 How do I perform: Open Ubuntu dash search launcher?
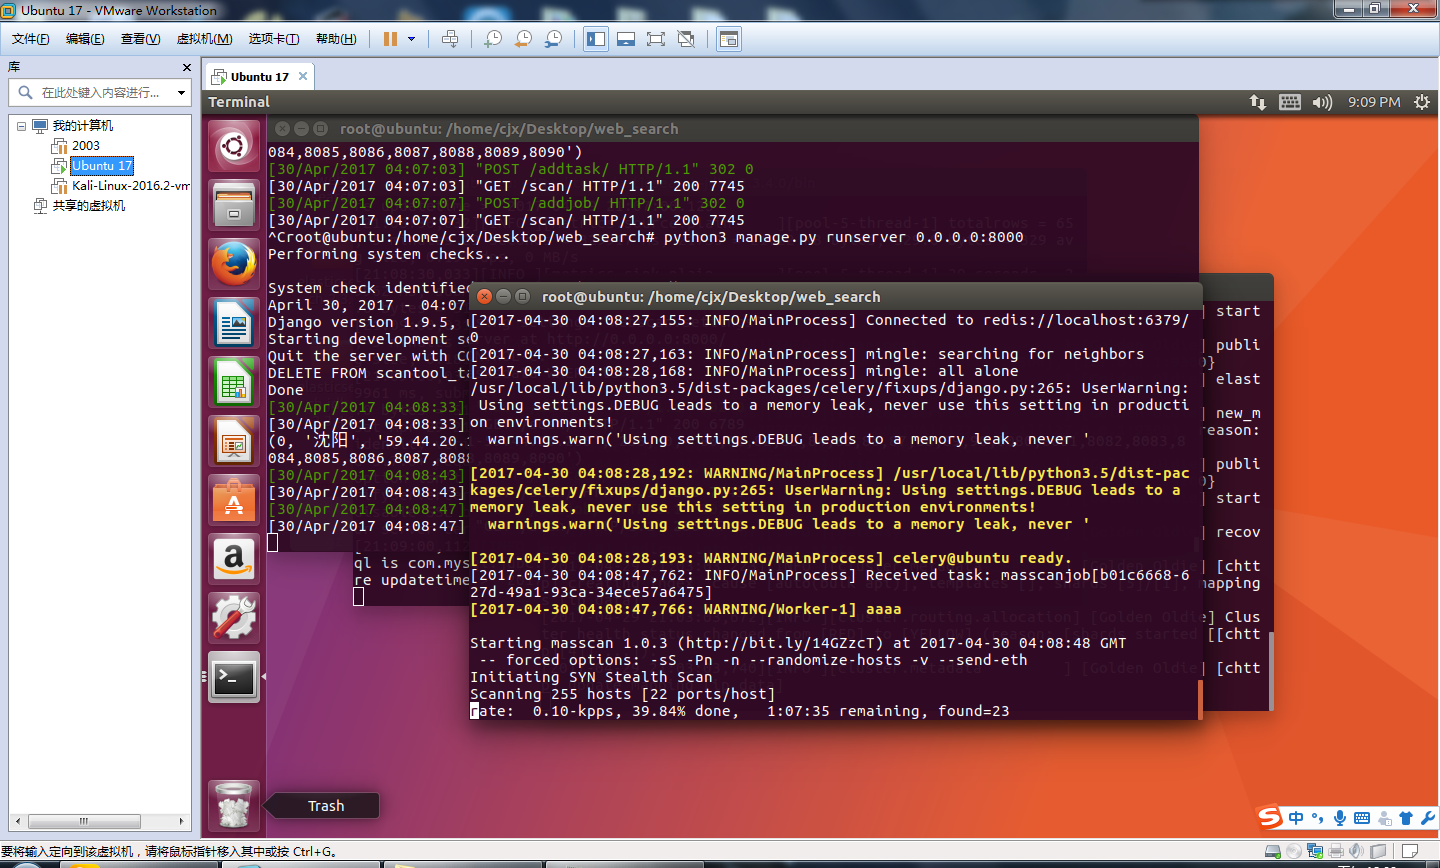pos(234,147)
